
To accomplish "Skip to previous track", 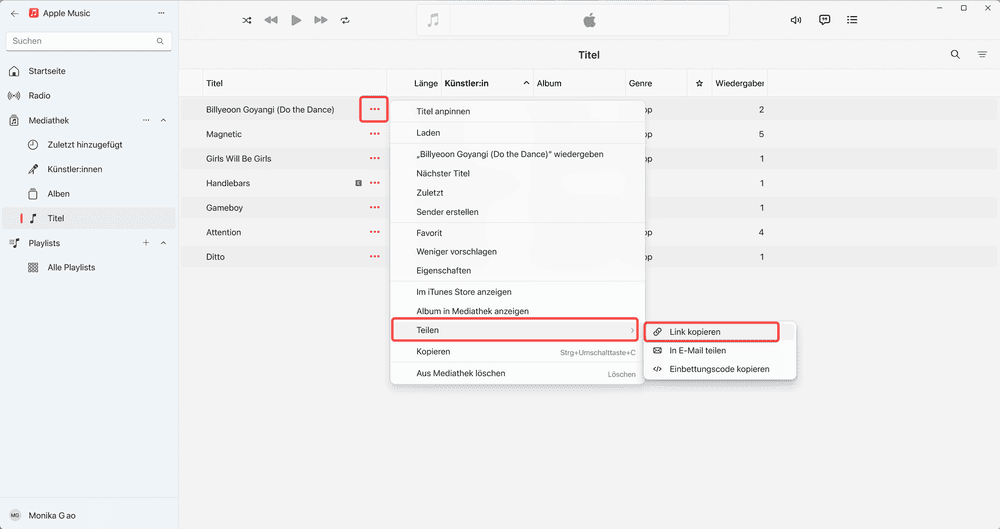I will [x=271, y=20].
